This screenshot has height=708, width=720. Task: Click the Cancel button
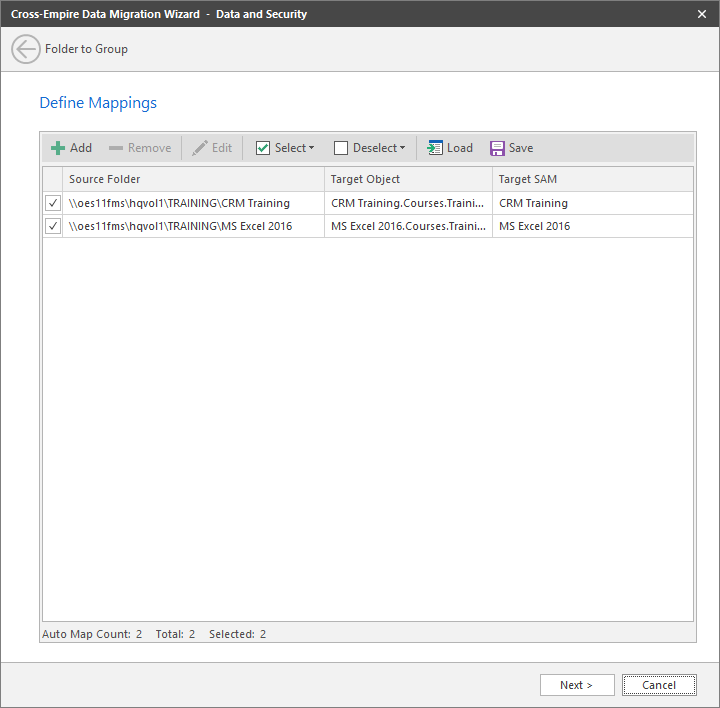(x=659, y=685)
